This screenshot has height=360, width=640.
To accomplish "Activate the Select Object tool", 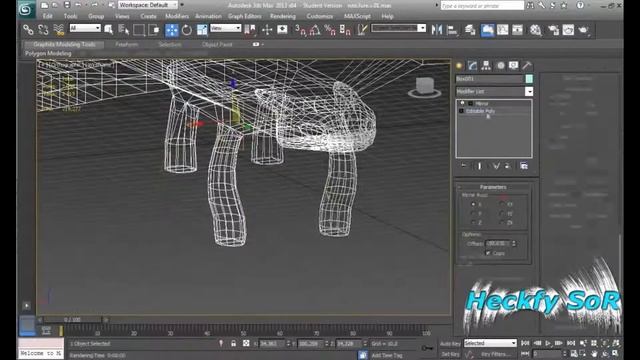I will point(109,30).
